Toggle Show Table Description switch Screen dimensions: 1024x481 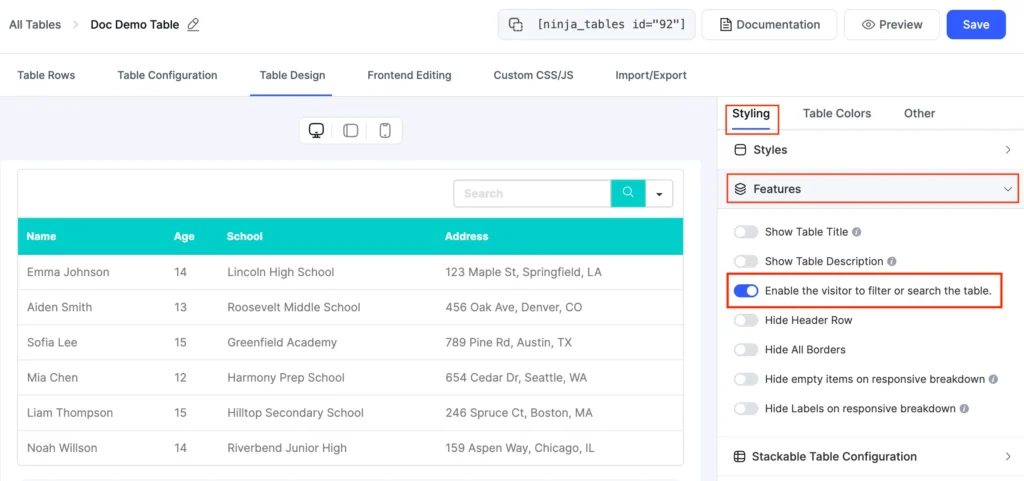point(746,261)
